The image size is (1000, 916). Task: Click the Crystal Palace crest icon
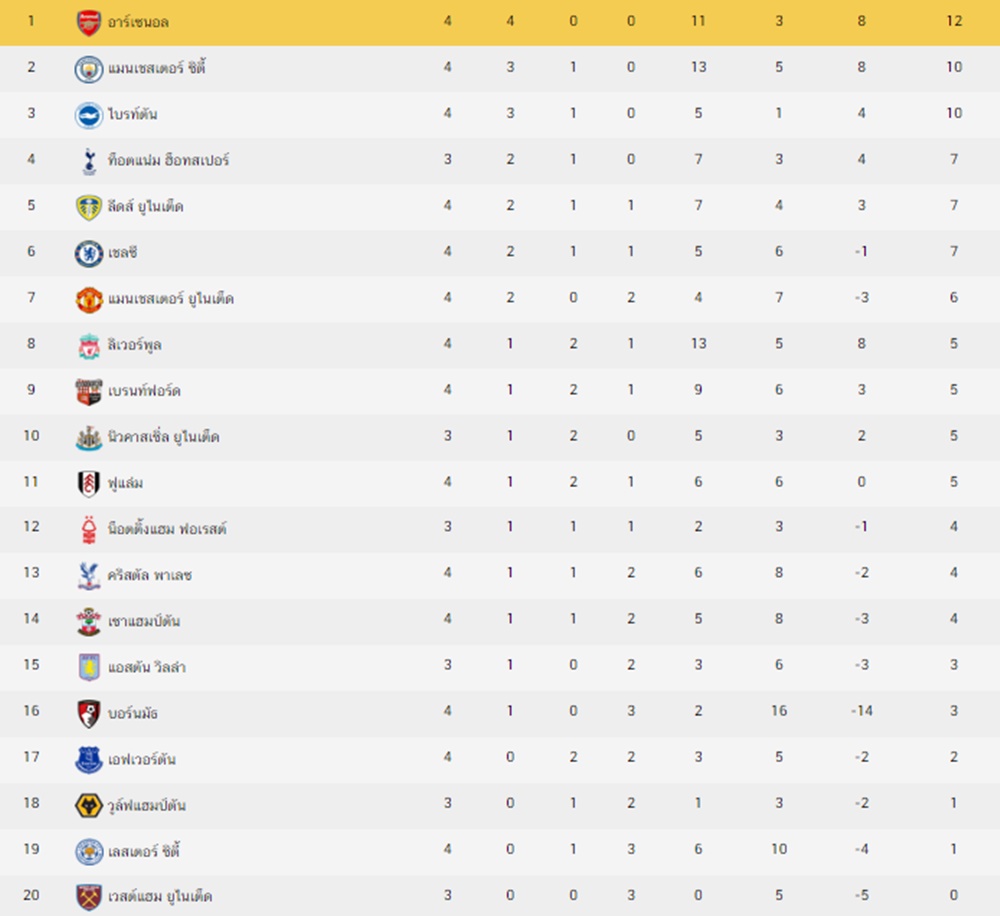(89, 574)
